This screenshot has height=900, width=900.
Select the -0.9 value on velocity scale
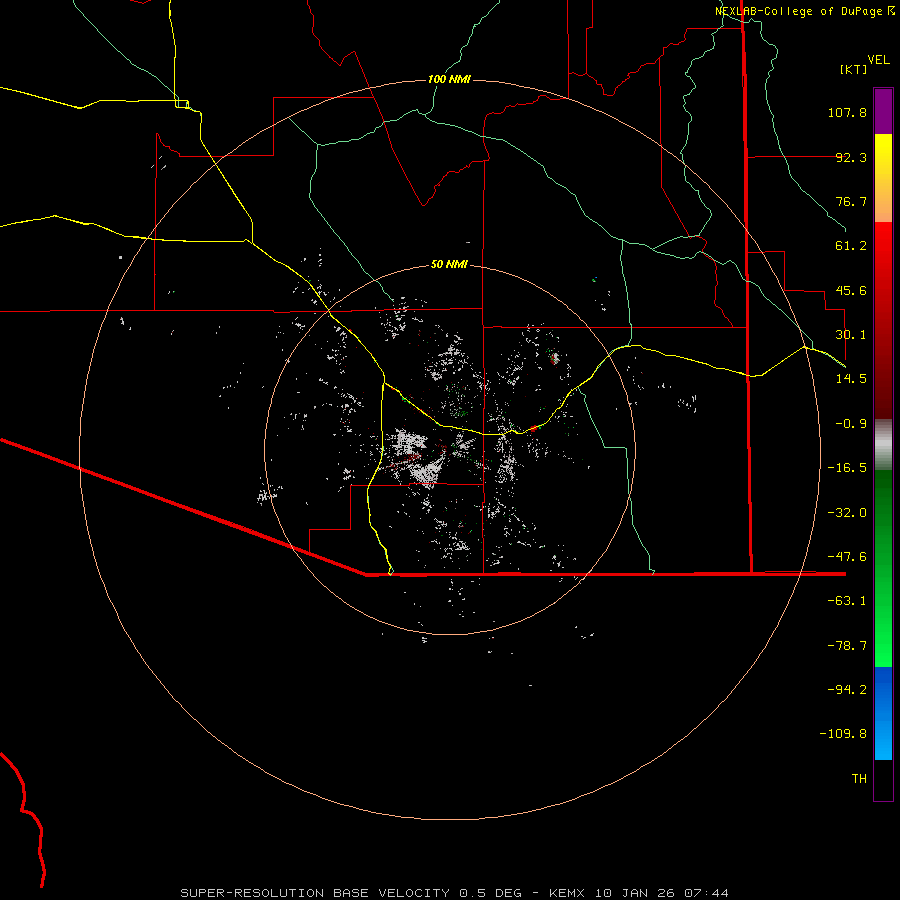[851, 424]
